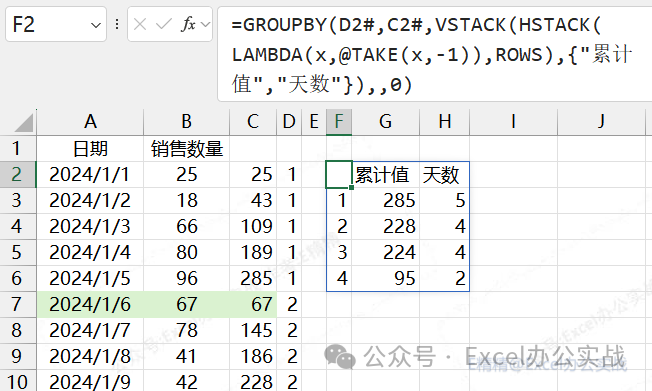This screenshot has height=391, width=652.
Task: Select column H header
Action: 445,122
